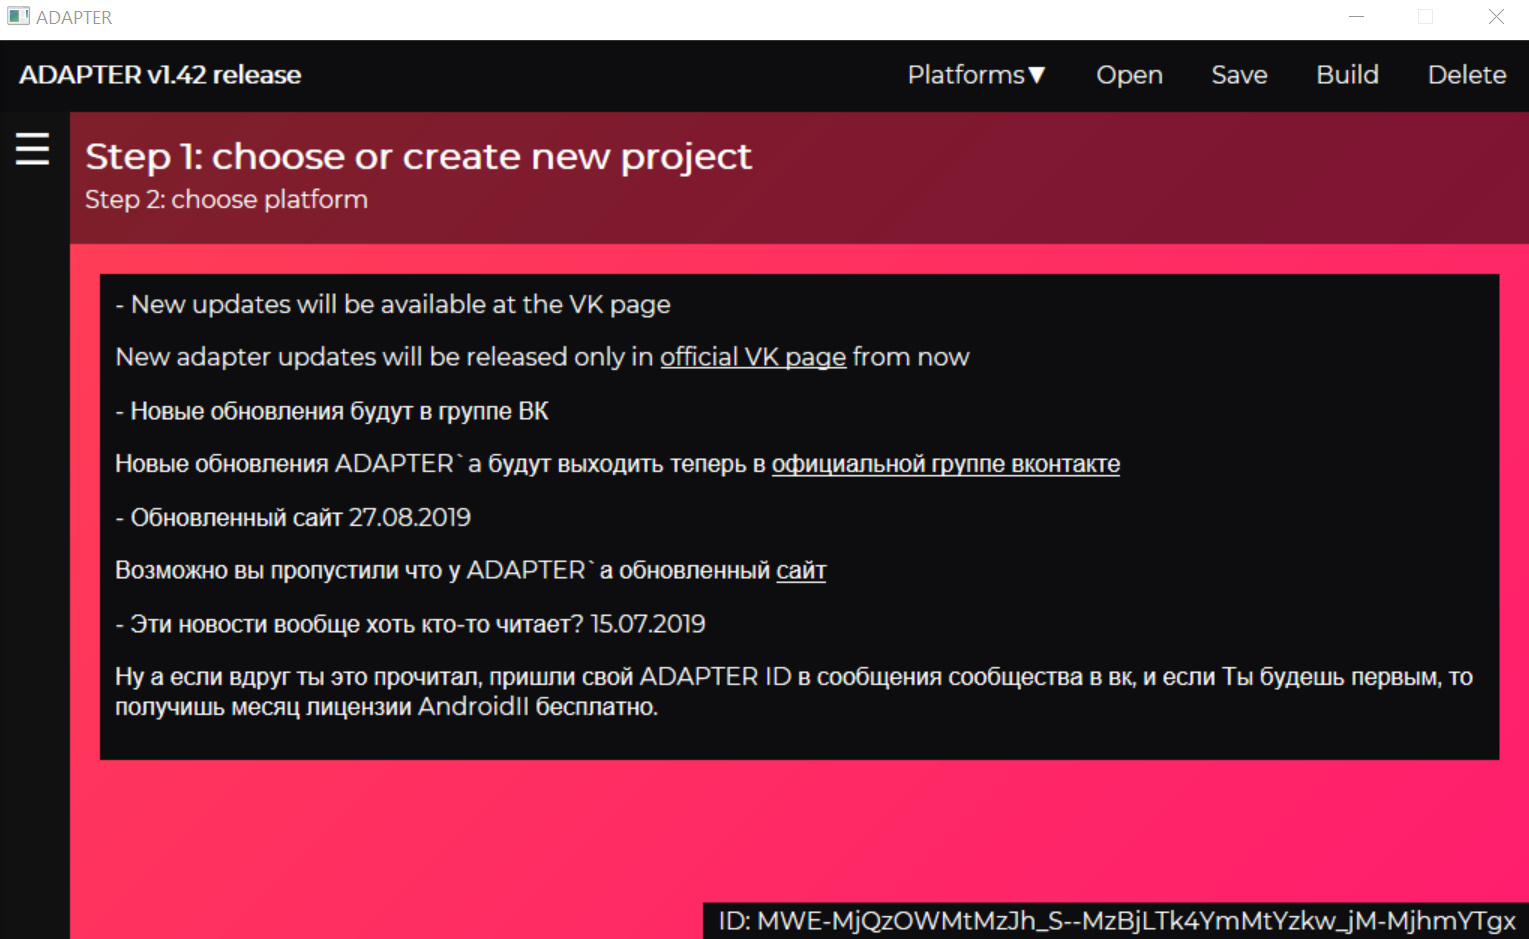Click the 'Step 2: choose platform' text
This screenshot has width=1529, height=939.
click(226, 199)
